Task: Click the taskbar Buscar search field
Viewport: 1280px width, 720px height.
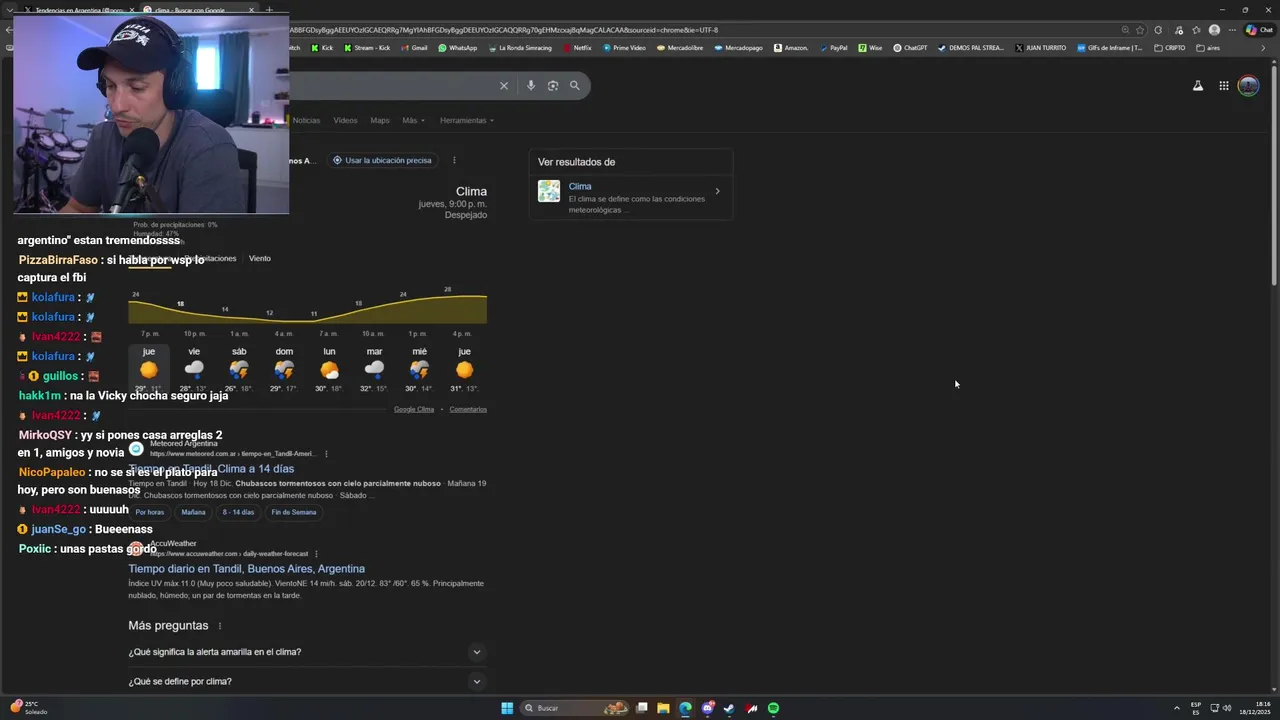Action: [x=576, y=708]
